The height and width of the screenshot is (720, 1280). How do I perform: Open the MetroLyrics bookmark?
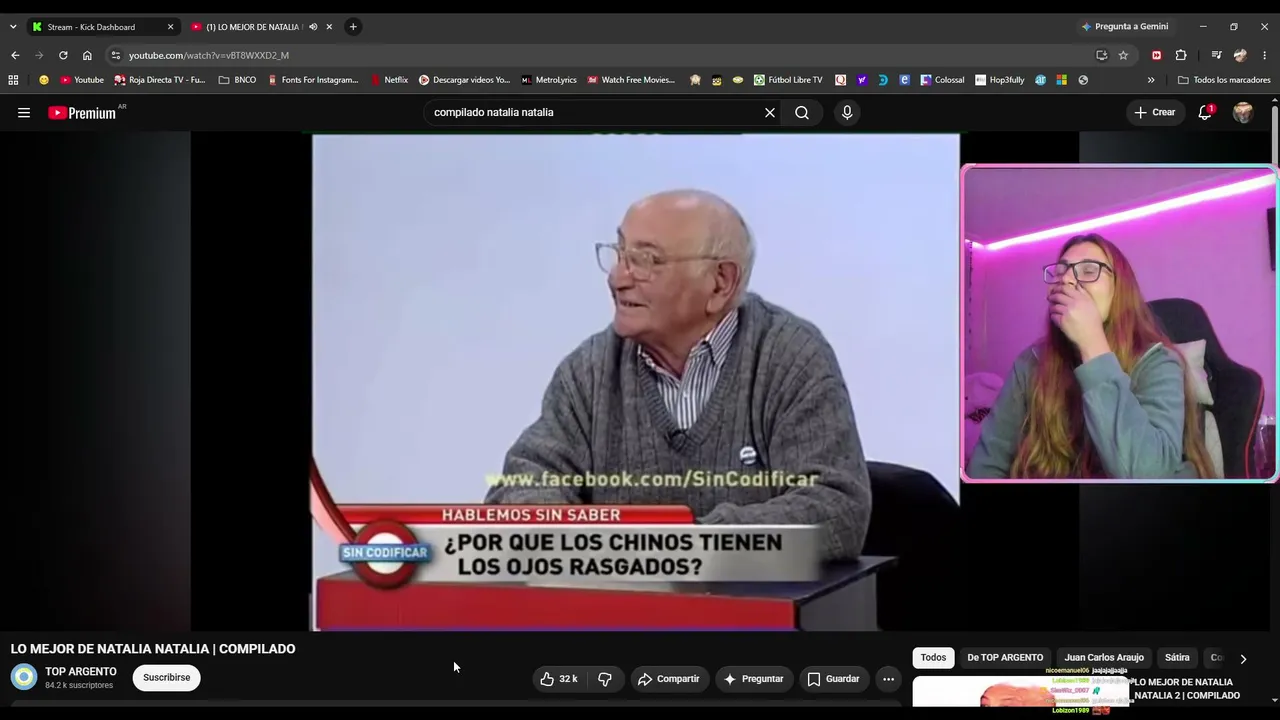[549, 80]
